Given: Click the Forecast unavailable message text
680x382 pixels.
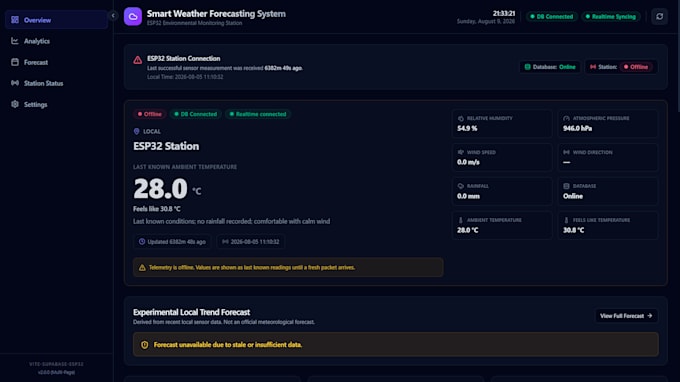Looking at the screenshot, I should [228, 345].
